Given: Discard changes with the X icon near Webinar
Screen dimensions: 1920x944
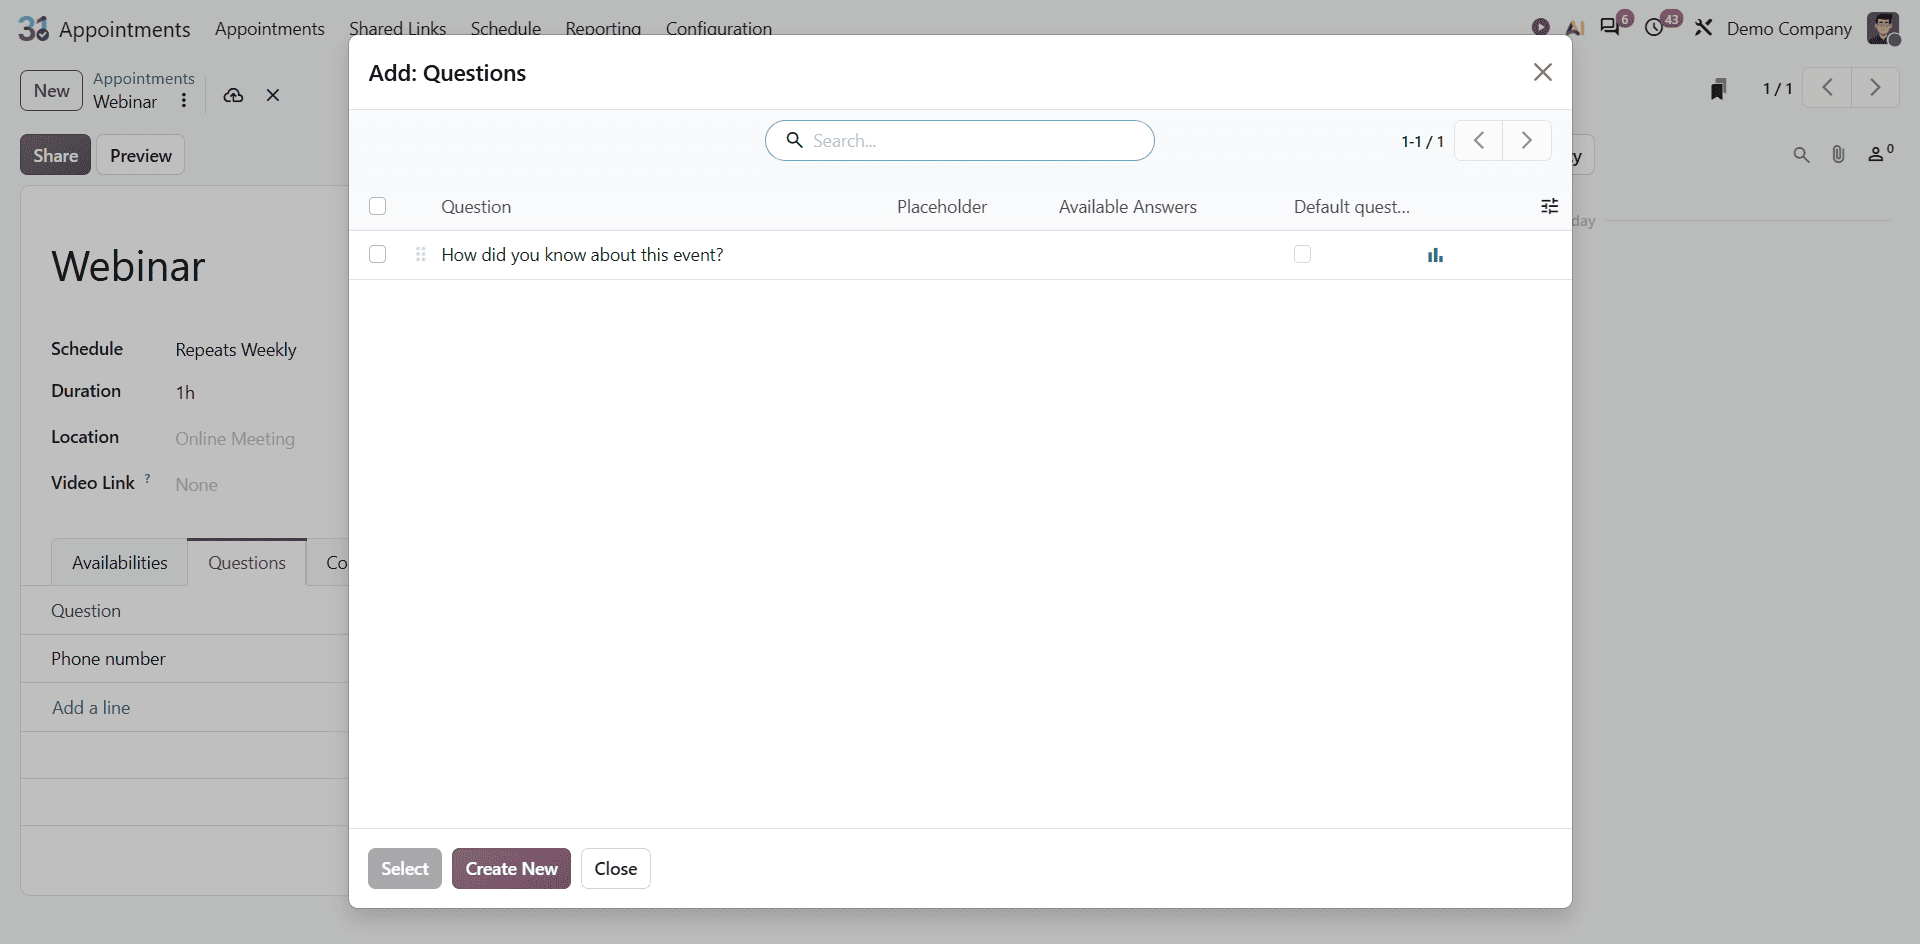Looking at the screenshot, I should 273,95.
